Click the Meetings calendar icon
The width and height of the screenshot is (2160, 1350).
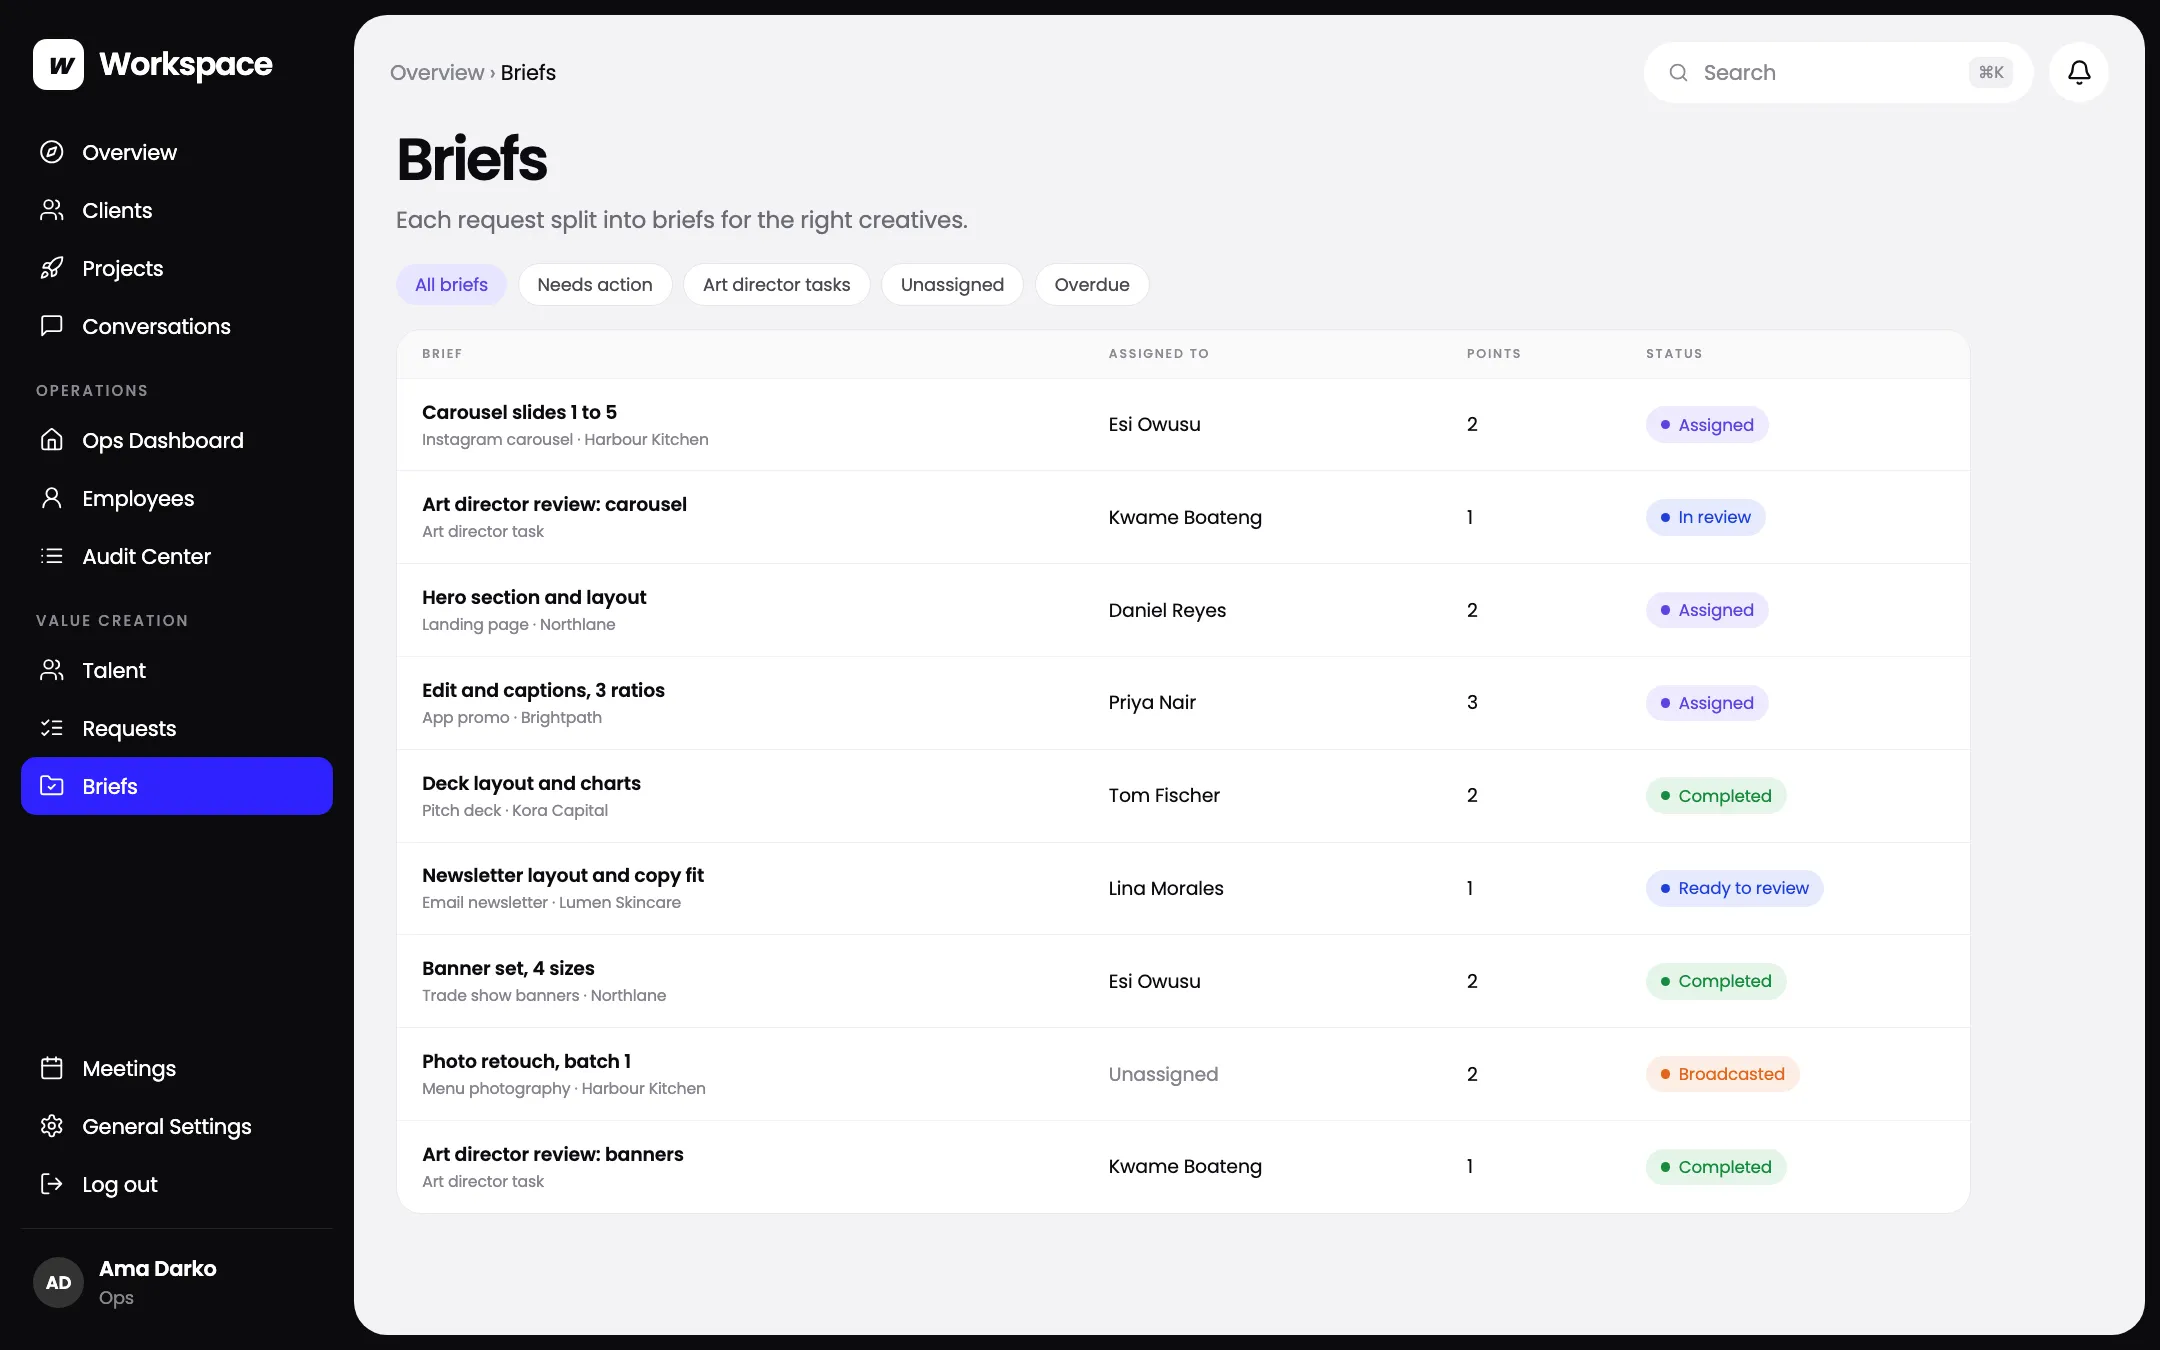point(52,1068)
